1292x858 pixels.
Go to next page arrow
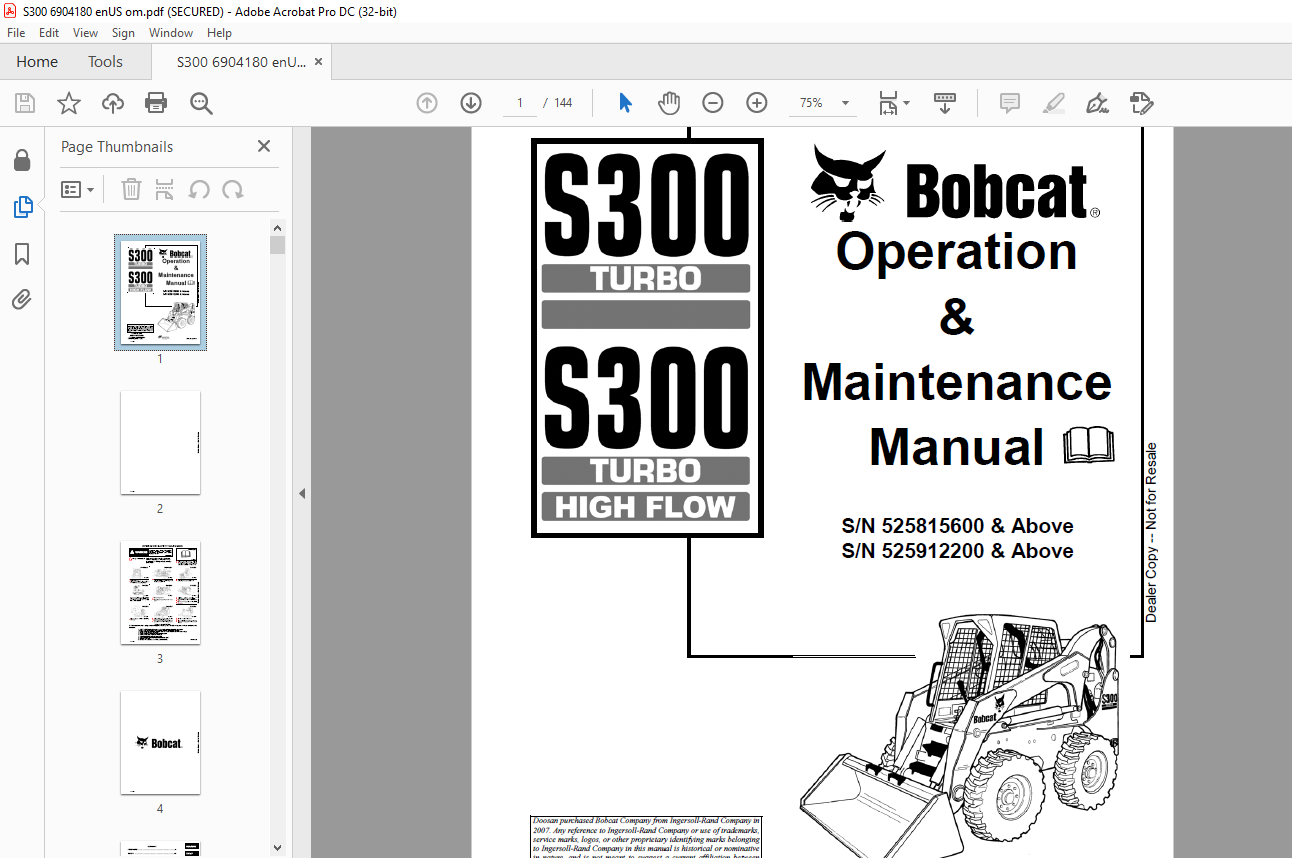pos(471,103)
